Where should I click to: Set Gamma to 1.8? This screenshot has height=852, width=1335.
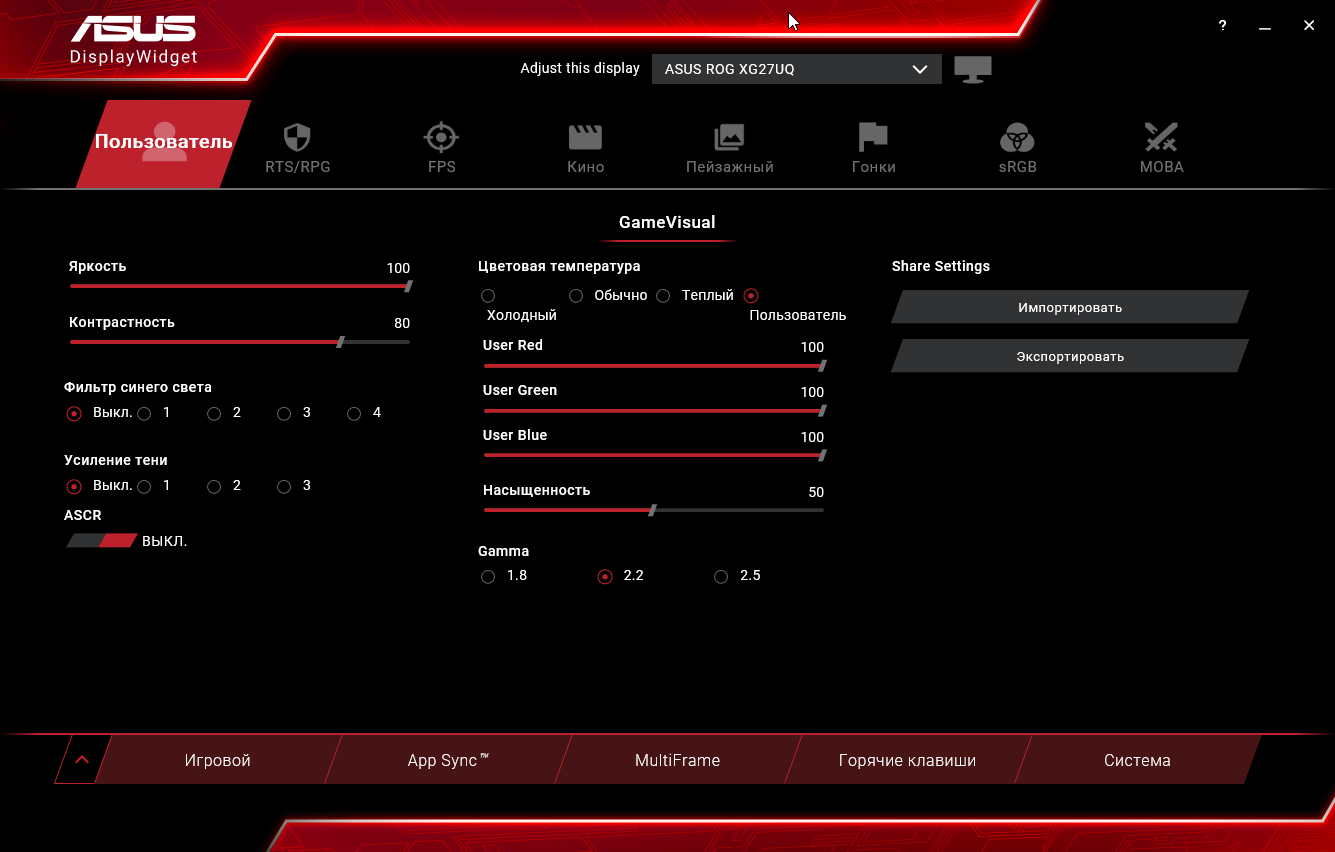tap(488, 577)
